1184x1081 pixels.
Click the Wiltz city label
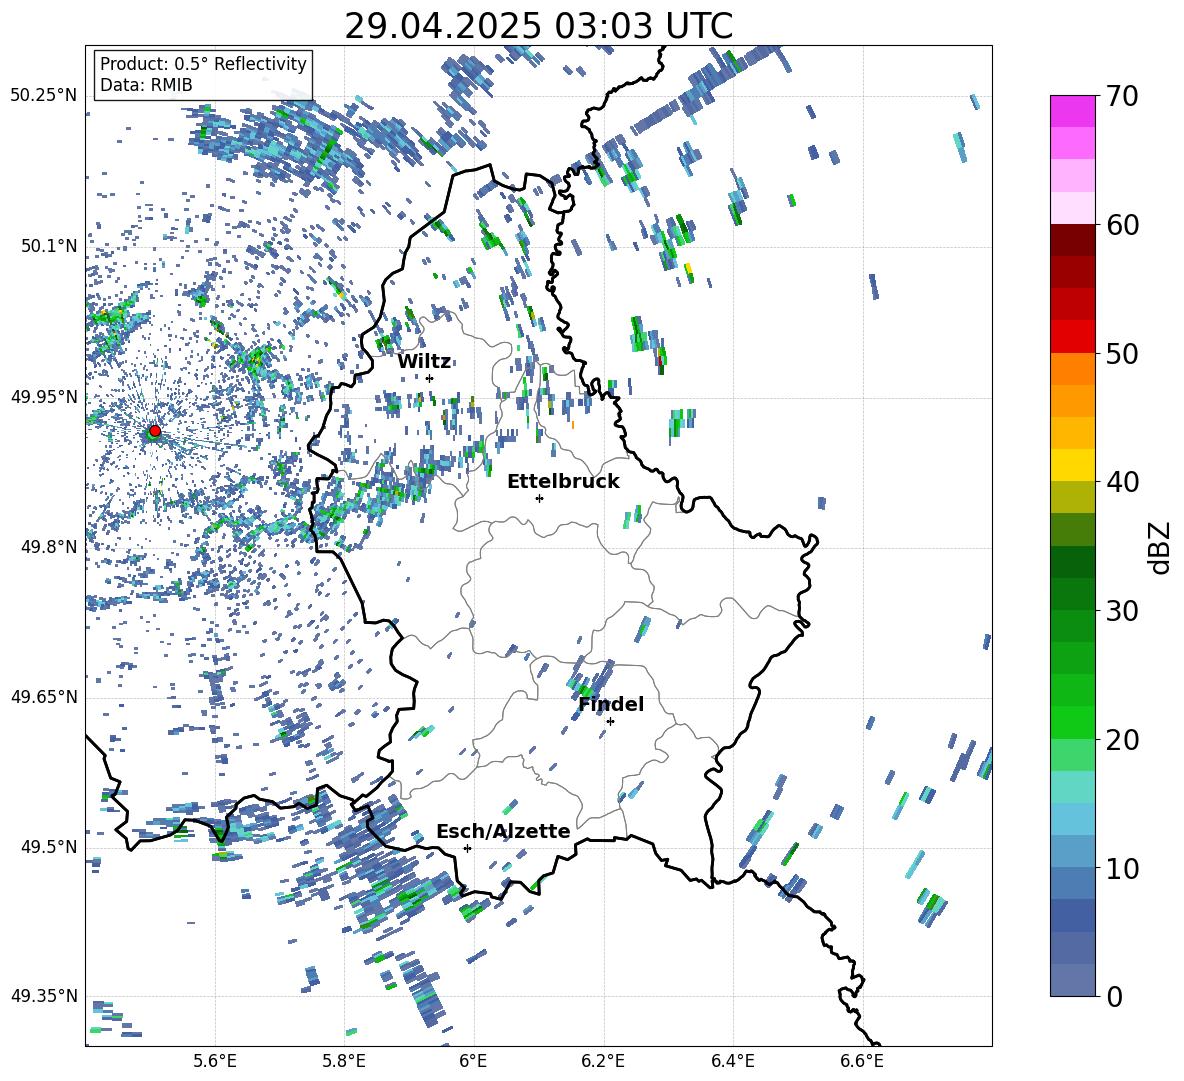[424, 362]
